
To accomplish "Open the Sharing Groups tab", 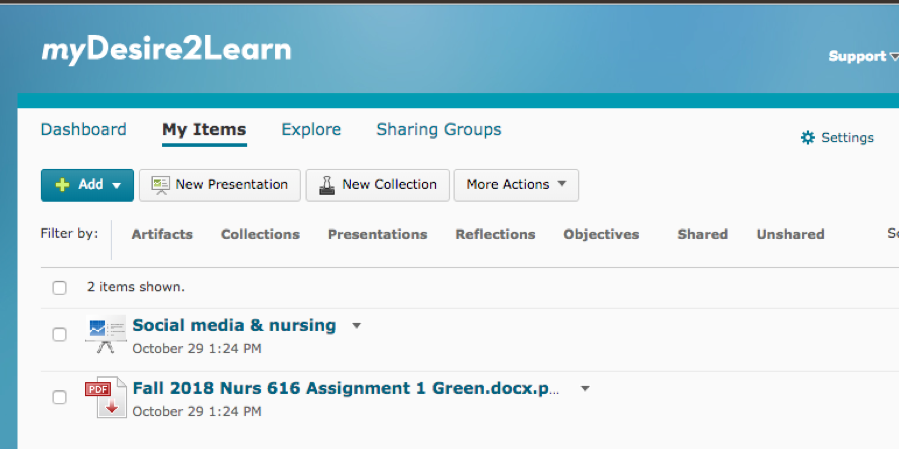I will point(439,130).
